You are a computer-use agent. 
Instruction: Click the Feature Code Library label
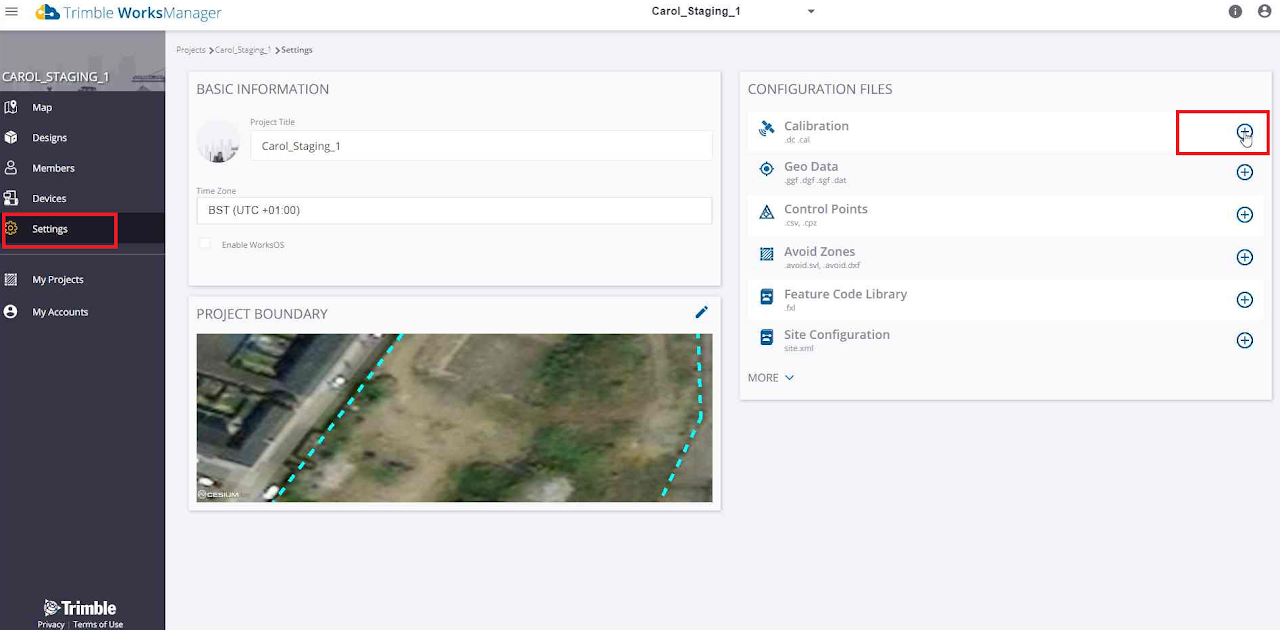coord(846,294)
